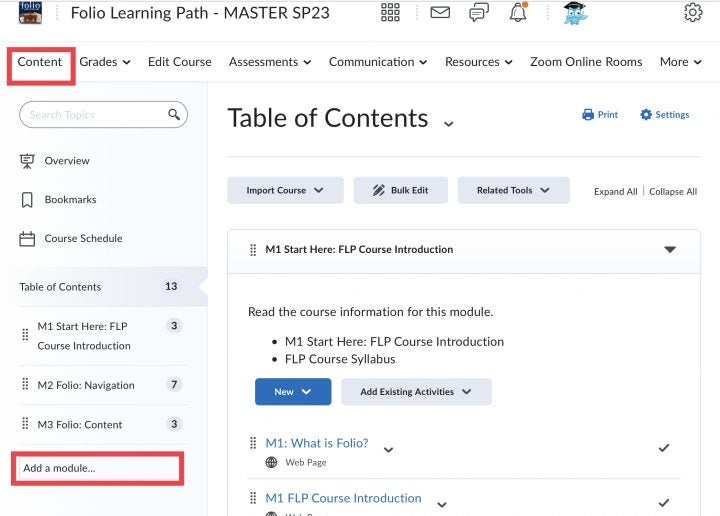This screenshot has width=720, height=516.
Task: Click the Bulk Edit button
Action: pyautogui.click(x=400, y=190)
